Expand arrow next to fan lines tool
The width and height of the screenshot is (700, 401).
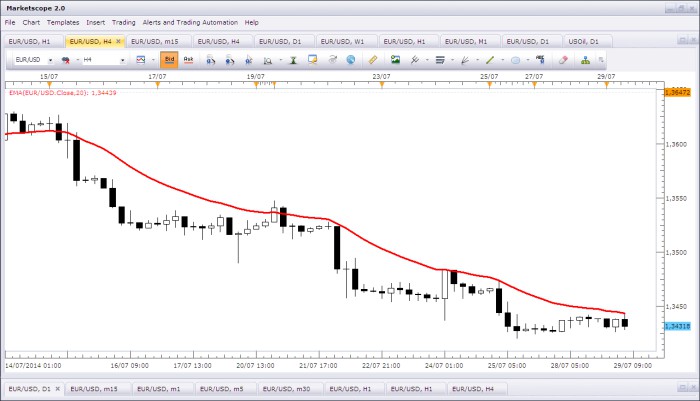click(477, 60)
